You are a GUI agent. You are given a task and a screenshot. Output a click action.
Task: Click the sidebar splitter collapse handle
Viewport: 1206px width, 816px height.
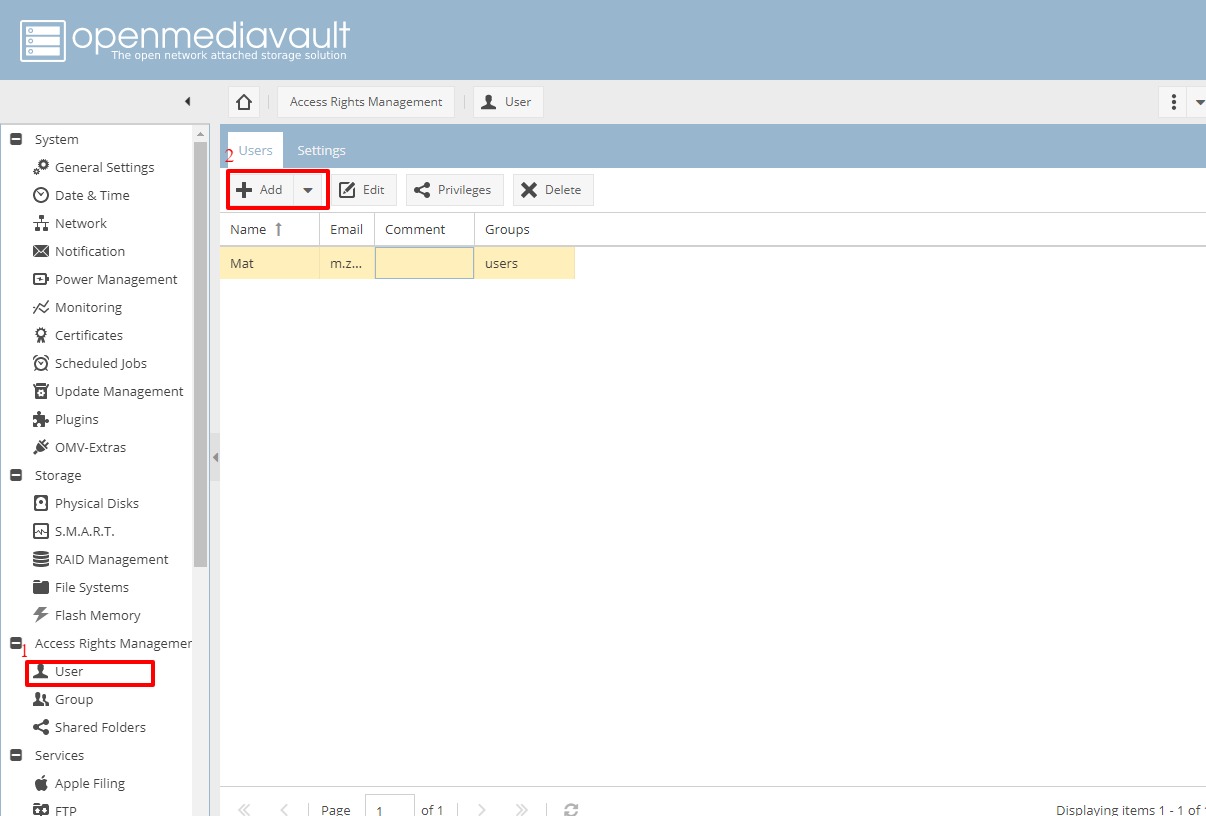tap(215, 457)
